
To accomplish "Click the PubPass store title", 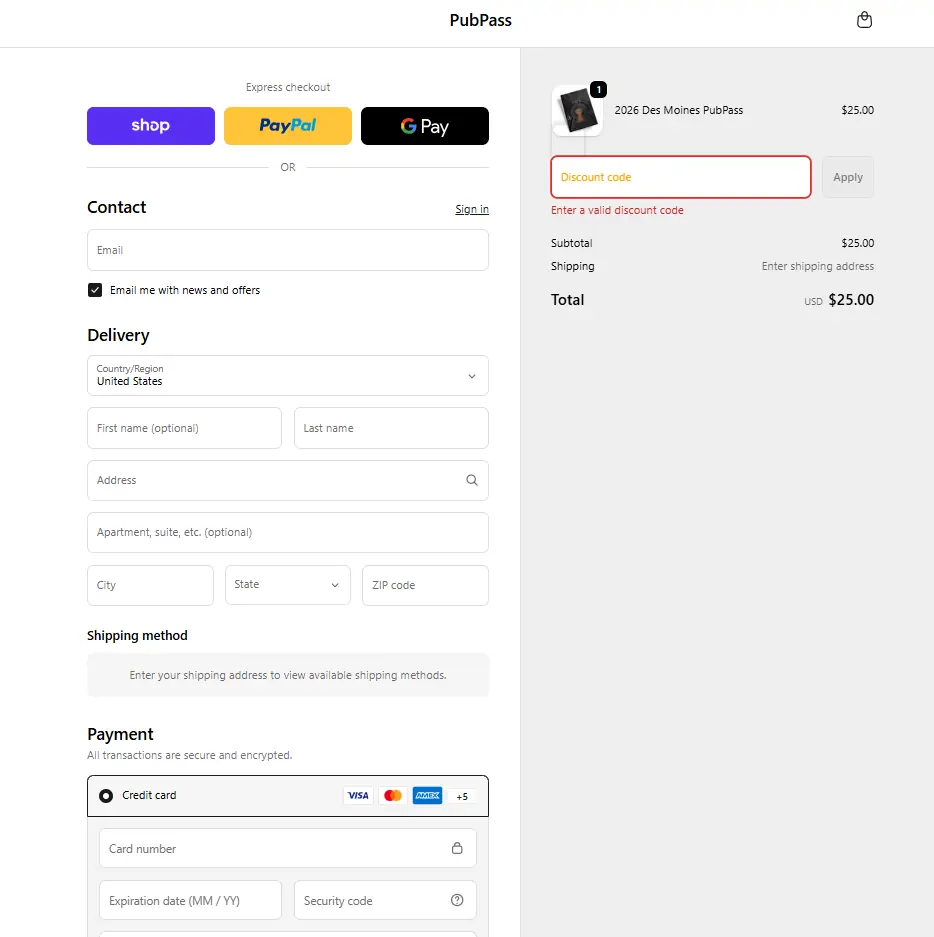I will tap(480, 20).
